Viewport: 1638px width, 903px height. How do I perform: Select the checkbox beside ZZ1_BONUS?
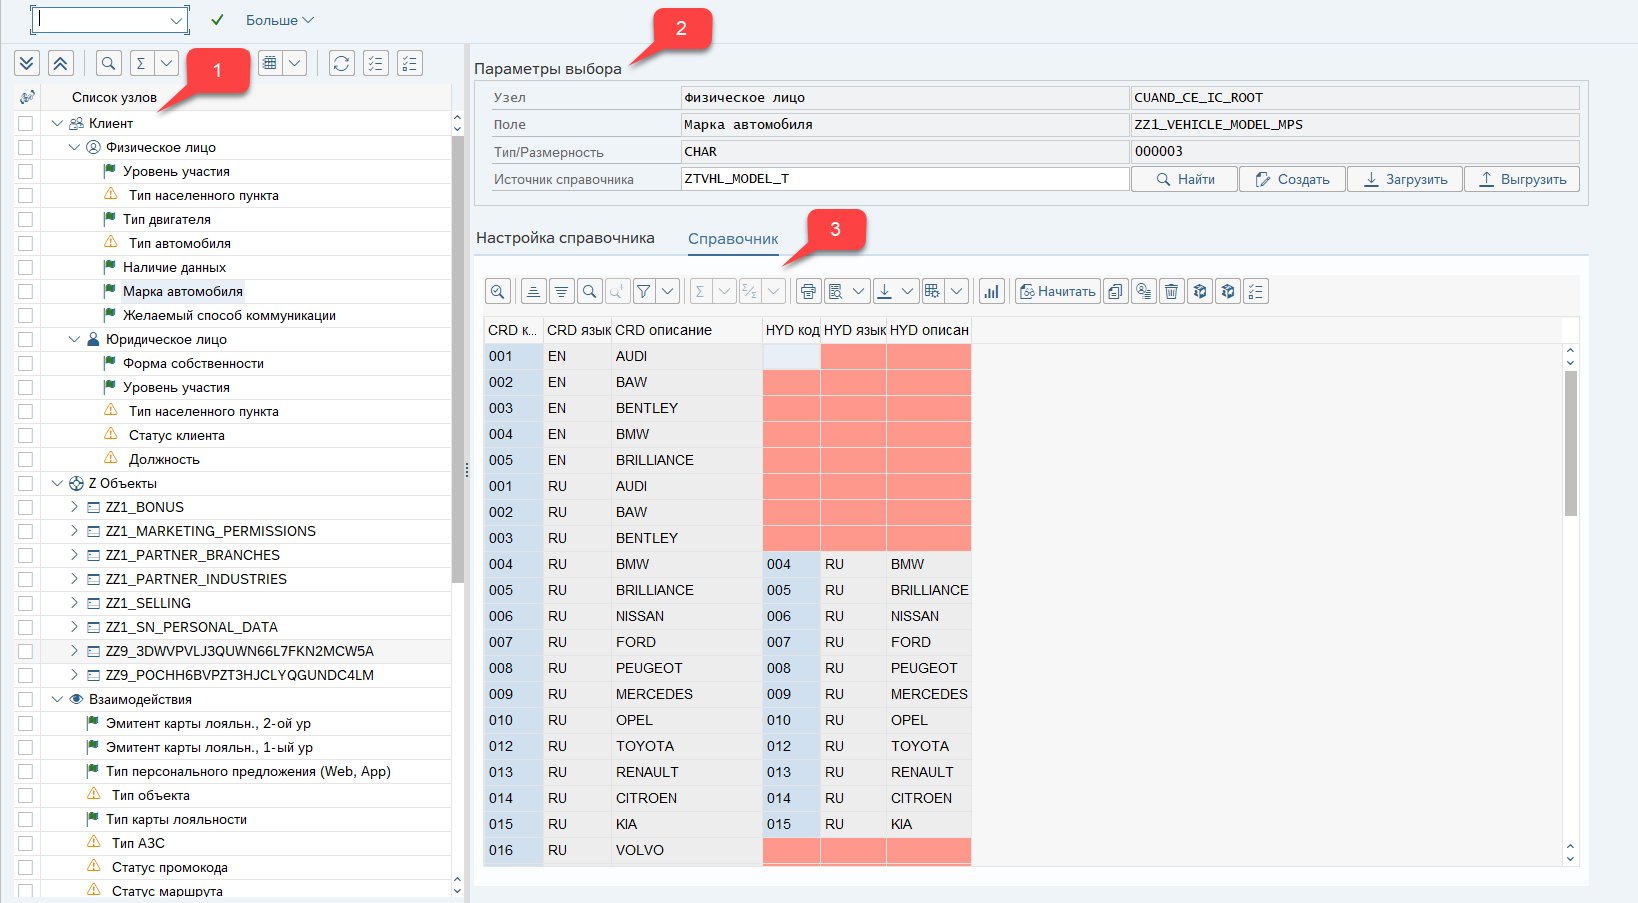[x=25, y=507]
